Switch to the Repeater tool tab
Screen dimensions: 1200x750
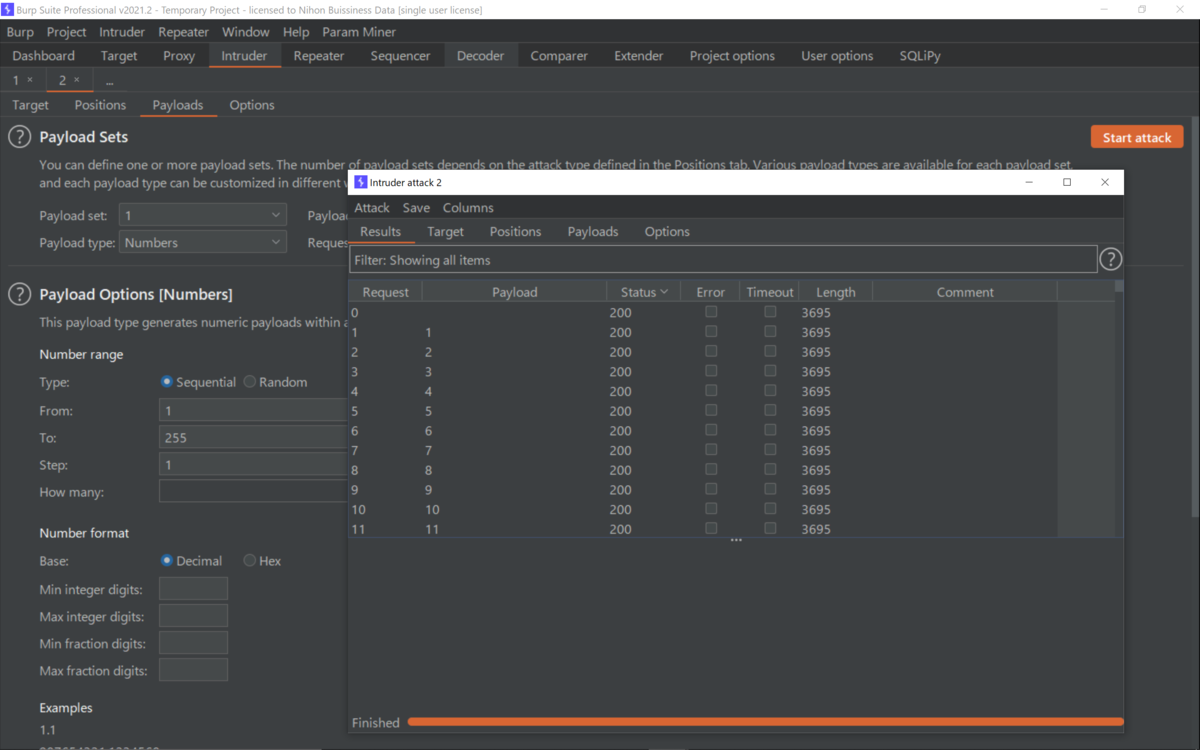[x=319, y=56]
